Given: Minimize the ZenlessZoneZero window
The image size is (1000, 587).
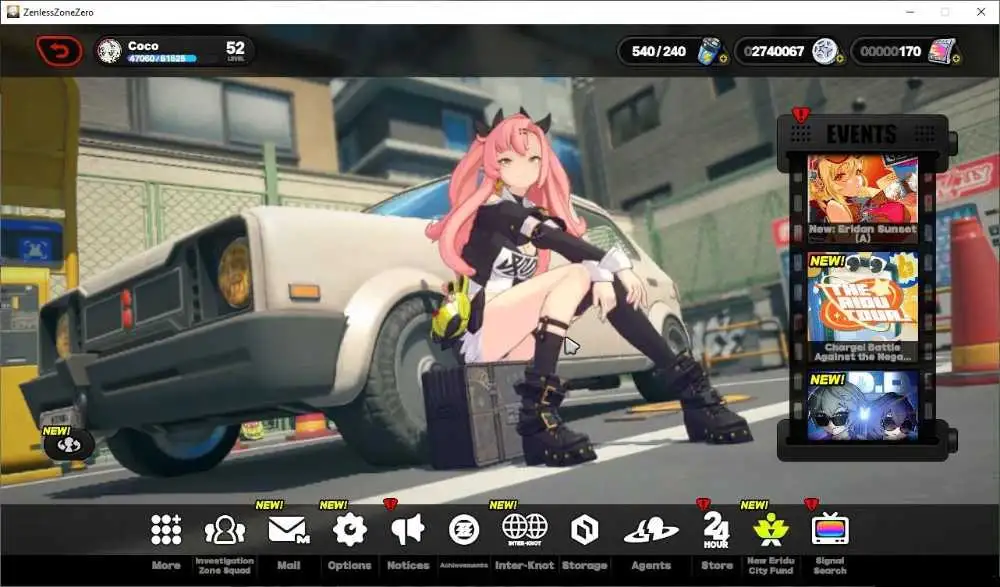Looking at the screenshot, I should point(910,12).
